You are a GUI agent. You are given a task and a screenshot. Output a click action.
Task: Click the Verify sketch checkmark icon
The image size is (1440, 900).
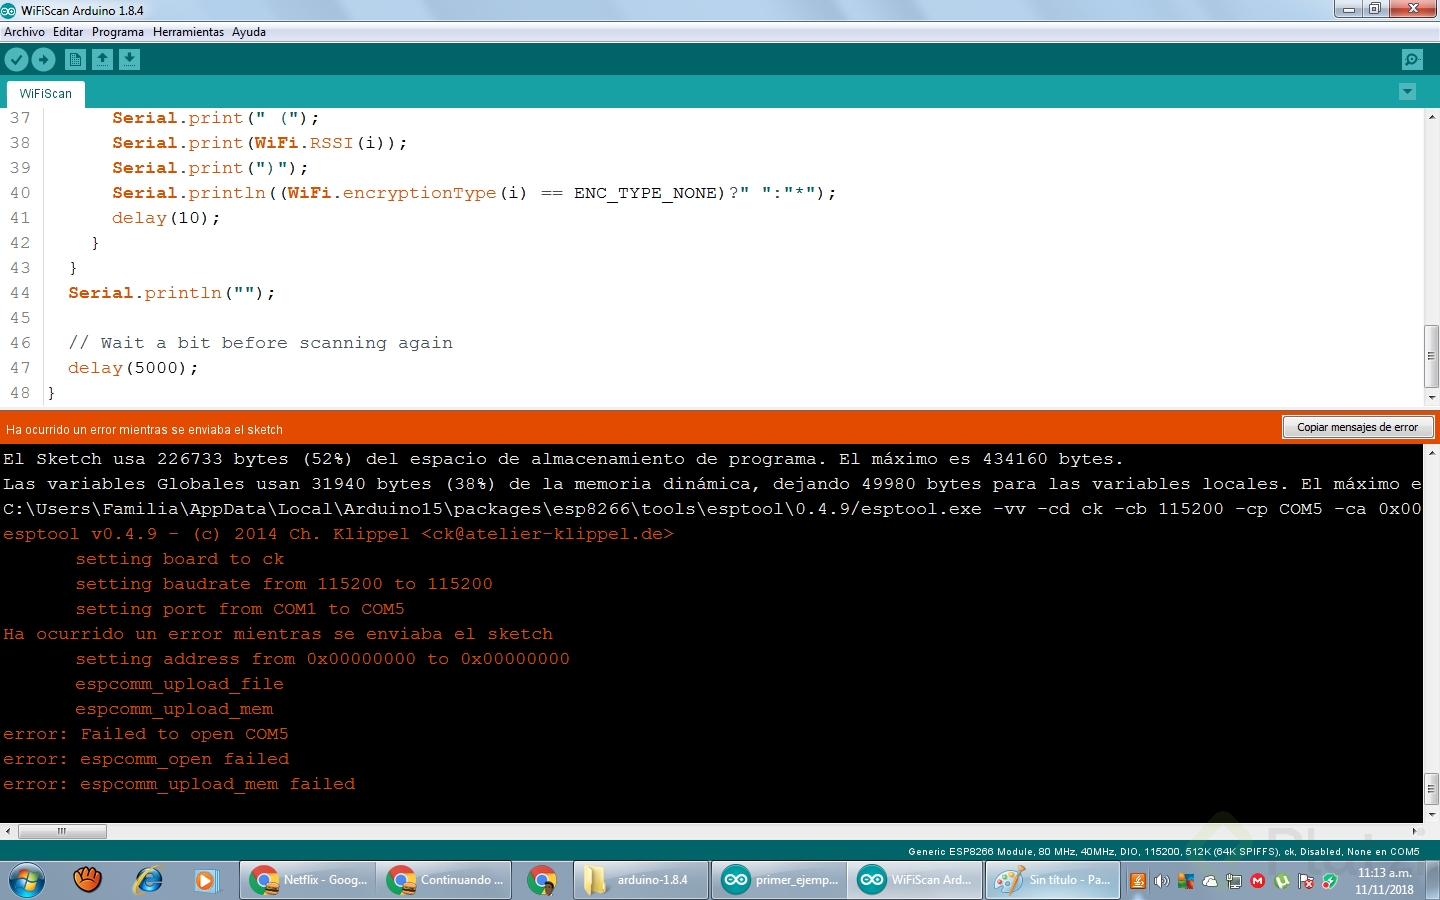(16, 60)
